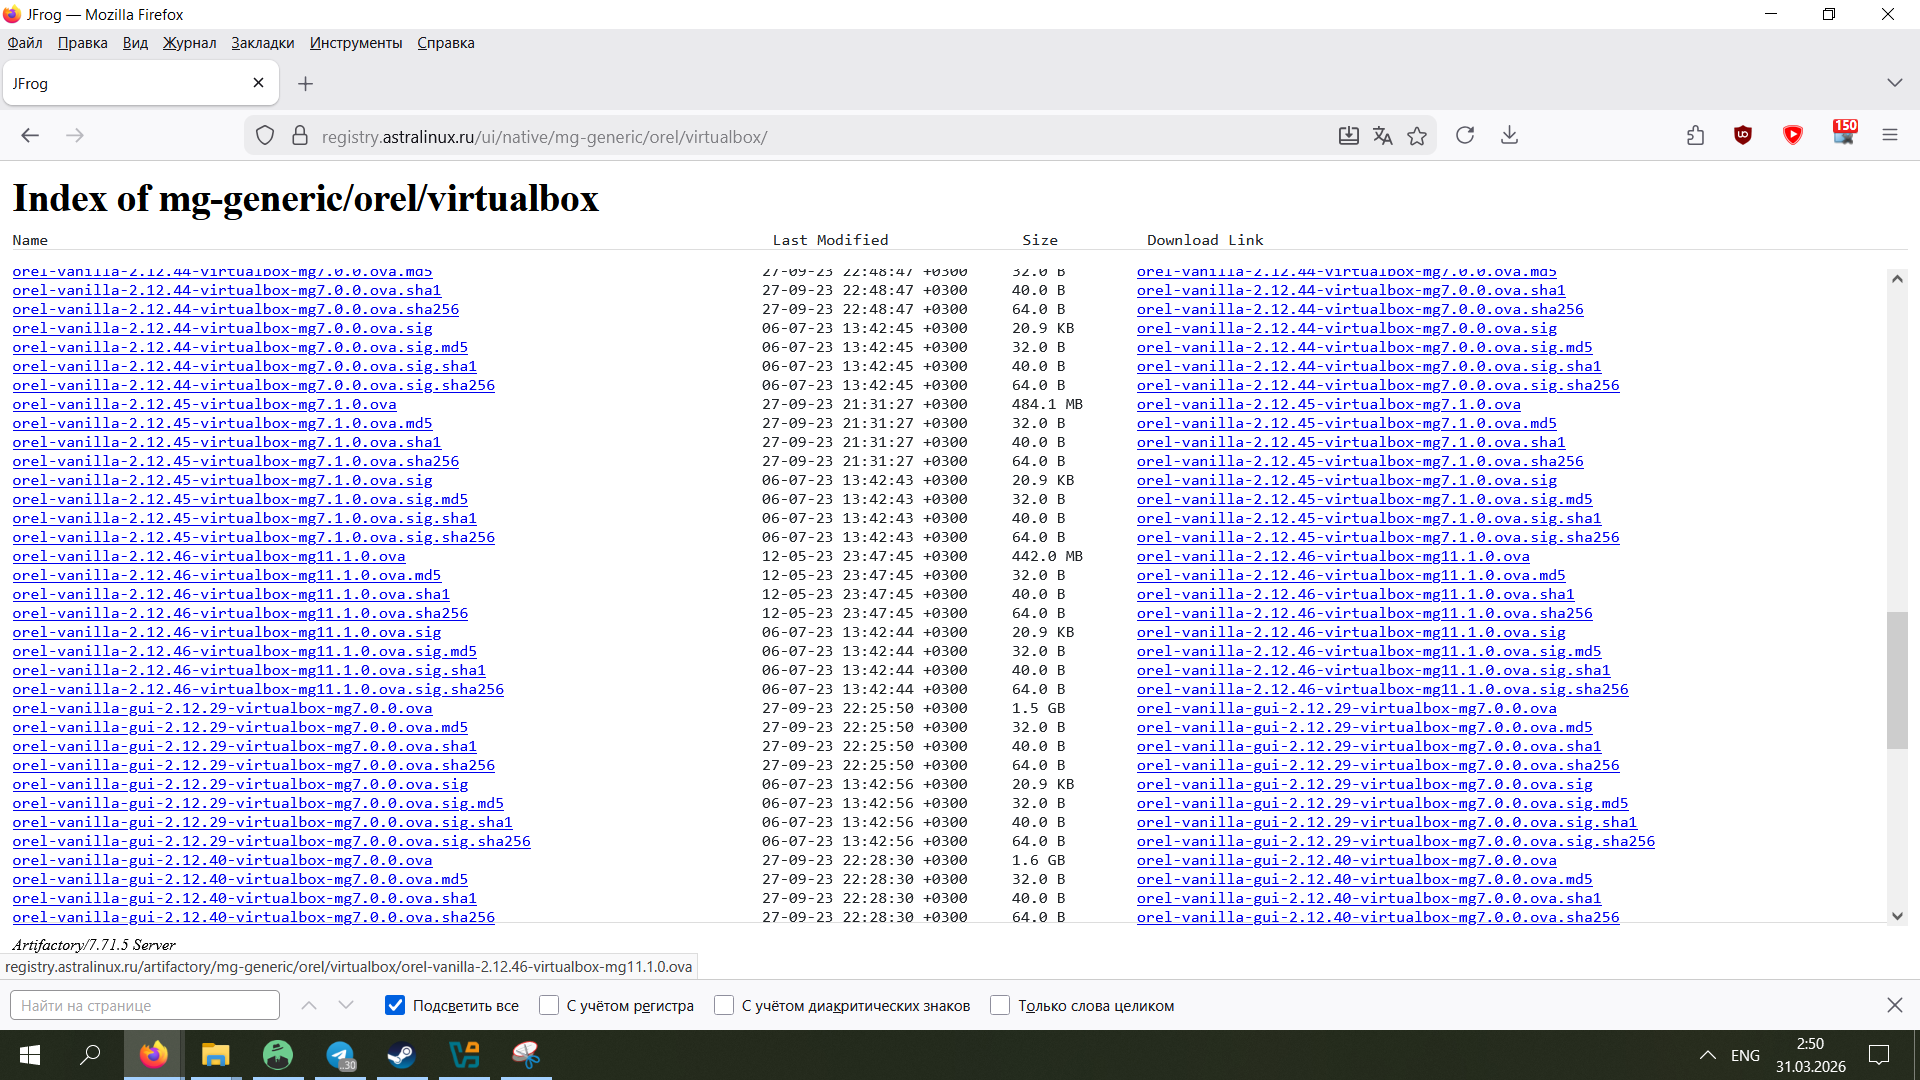Open the Windows notification center
The image size is (1920, 1080).
[x=1879, y=1055]
